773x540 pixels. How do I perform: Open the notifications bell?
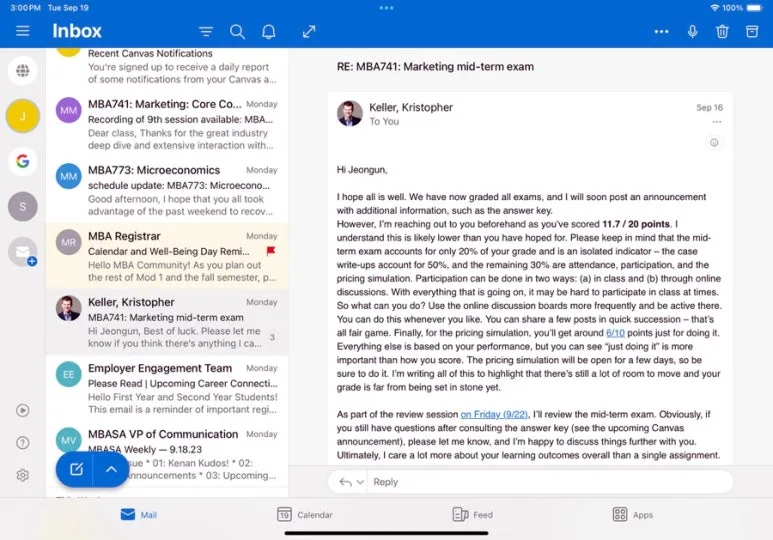[269, 32]
